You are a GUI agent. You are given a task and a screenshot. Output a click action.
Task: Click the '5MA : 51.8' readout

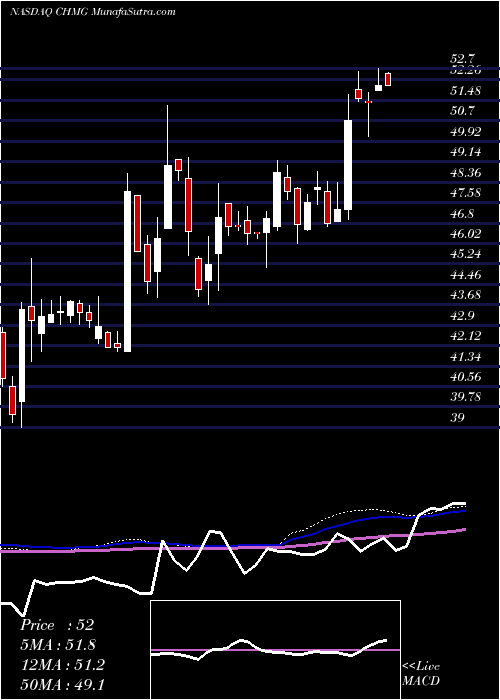tap(58, 645)
